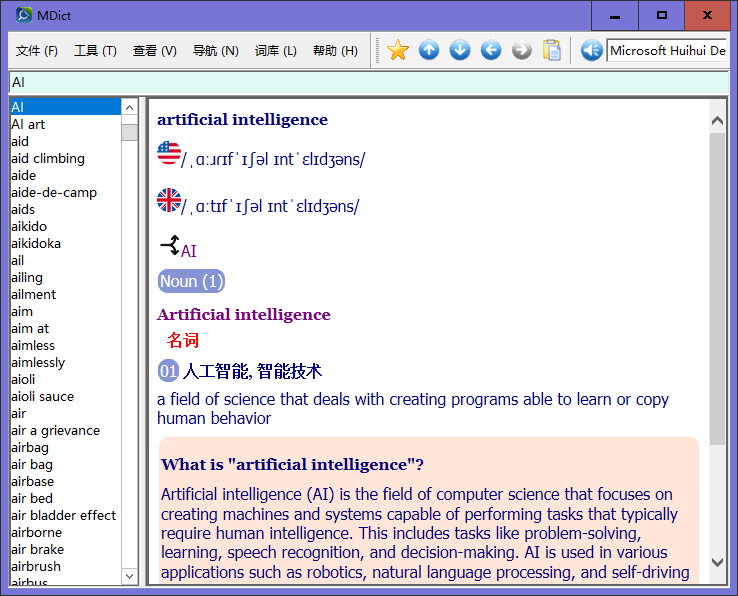Screen dimensions: 738x596
Task: Click 'What is "artificial intelligence"?' heading
Action: point(292,465)
